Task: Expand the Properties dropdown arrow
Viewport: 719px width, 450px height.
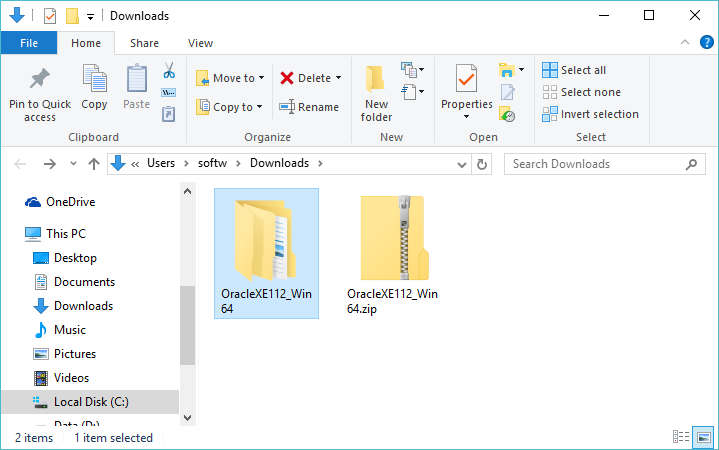Action: coord(466,117)
